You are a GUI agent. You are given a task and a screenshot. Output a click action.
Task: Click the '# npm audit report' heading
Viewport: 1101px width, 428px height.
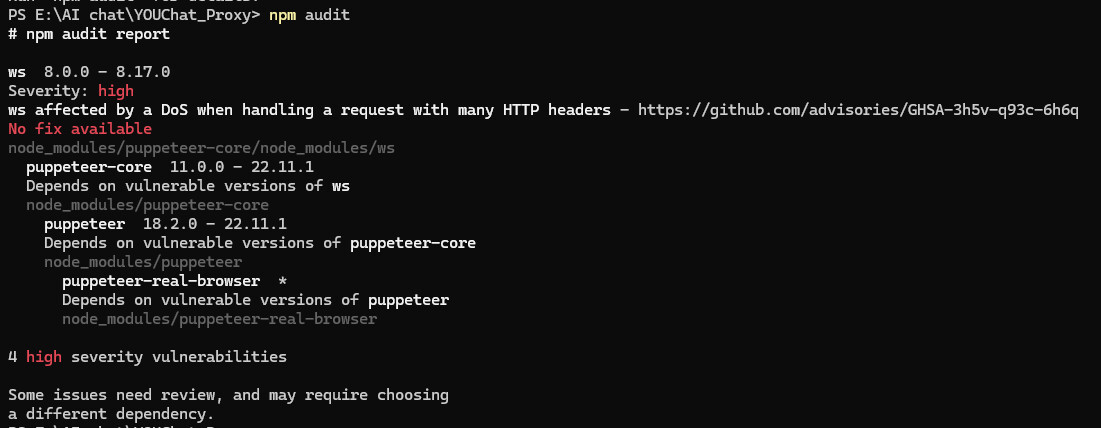pos(89,34)
